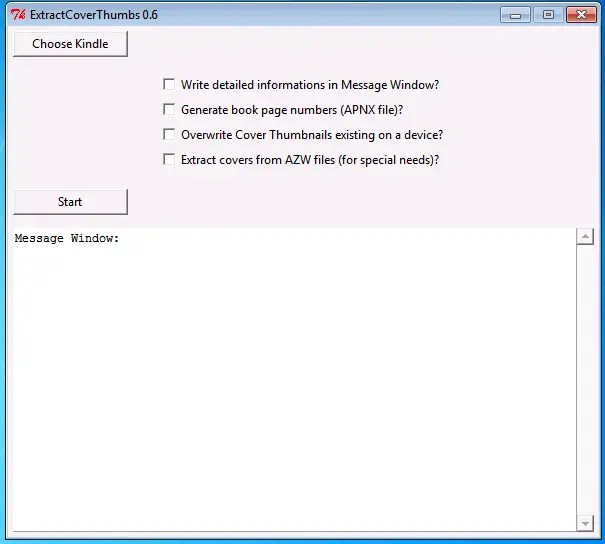605x544 pixels.
Task: Click the scrollbar up arrow
Action: point(585,237)
